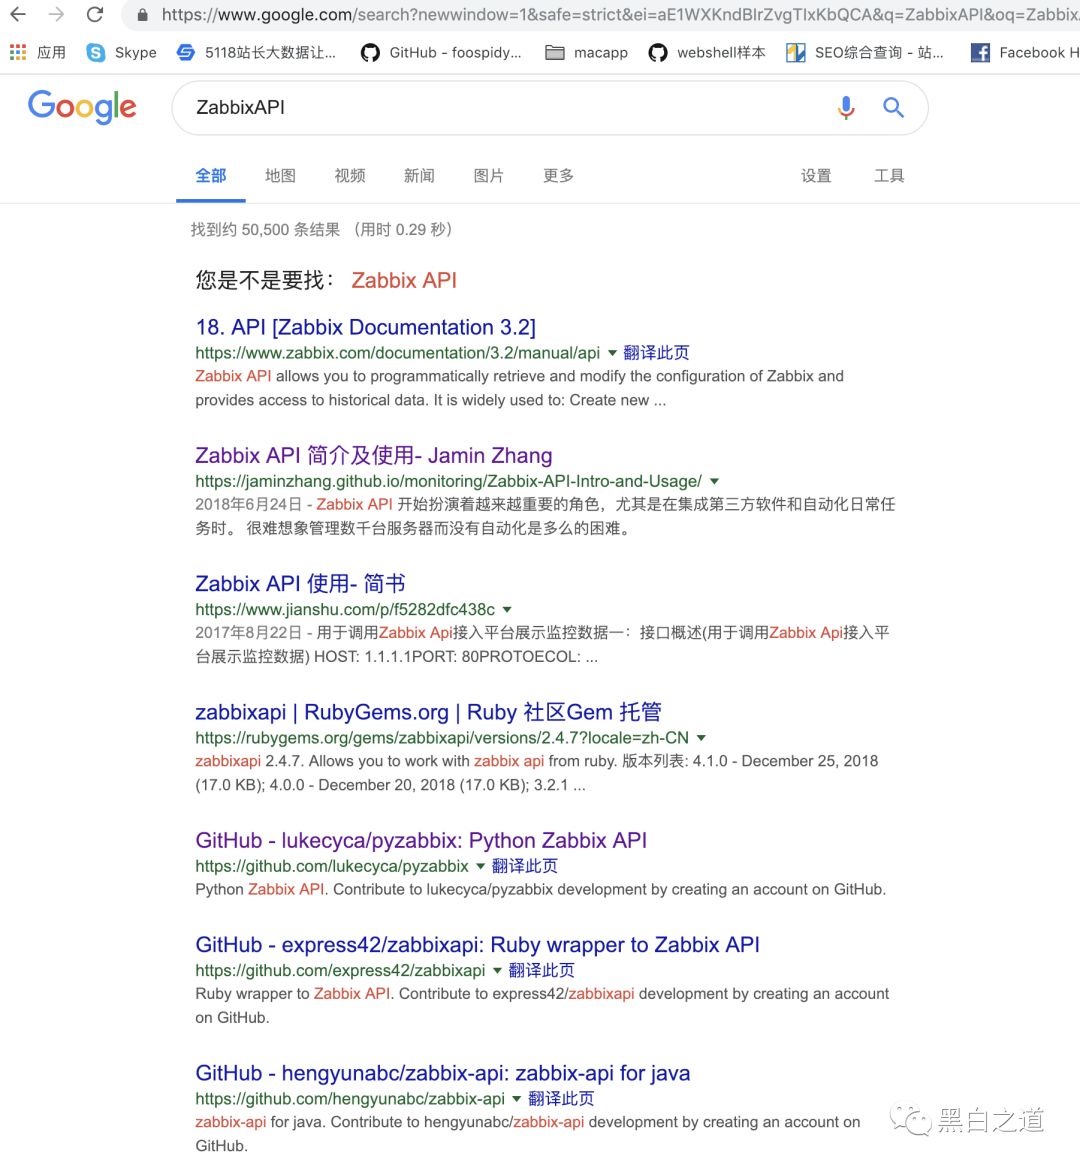Viewport: 1080px width, 1168px height.
Task: Switch to the 图片 tab
Action: pyautogui.click(x=488, y=176)
